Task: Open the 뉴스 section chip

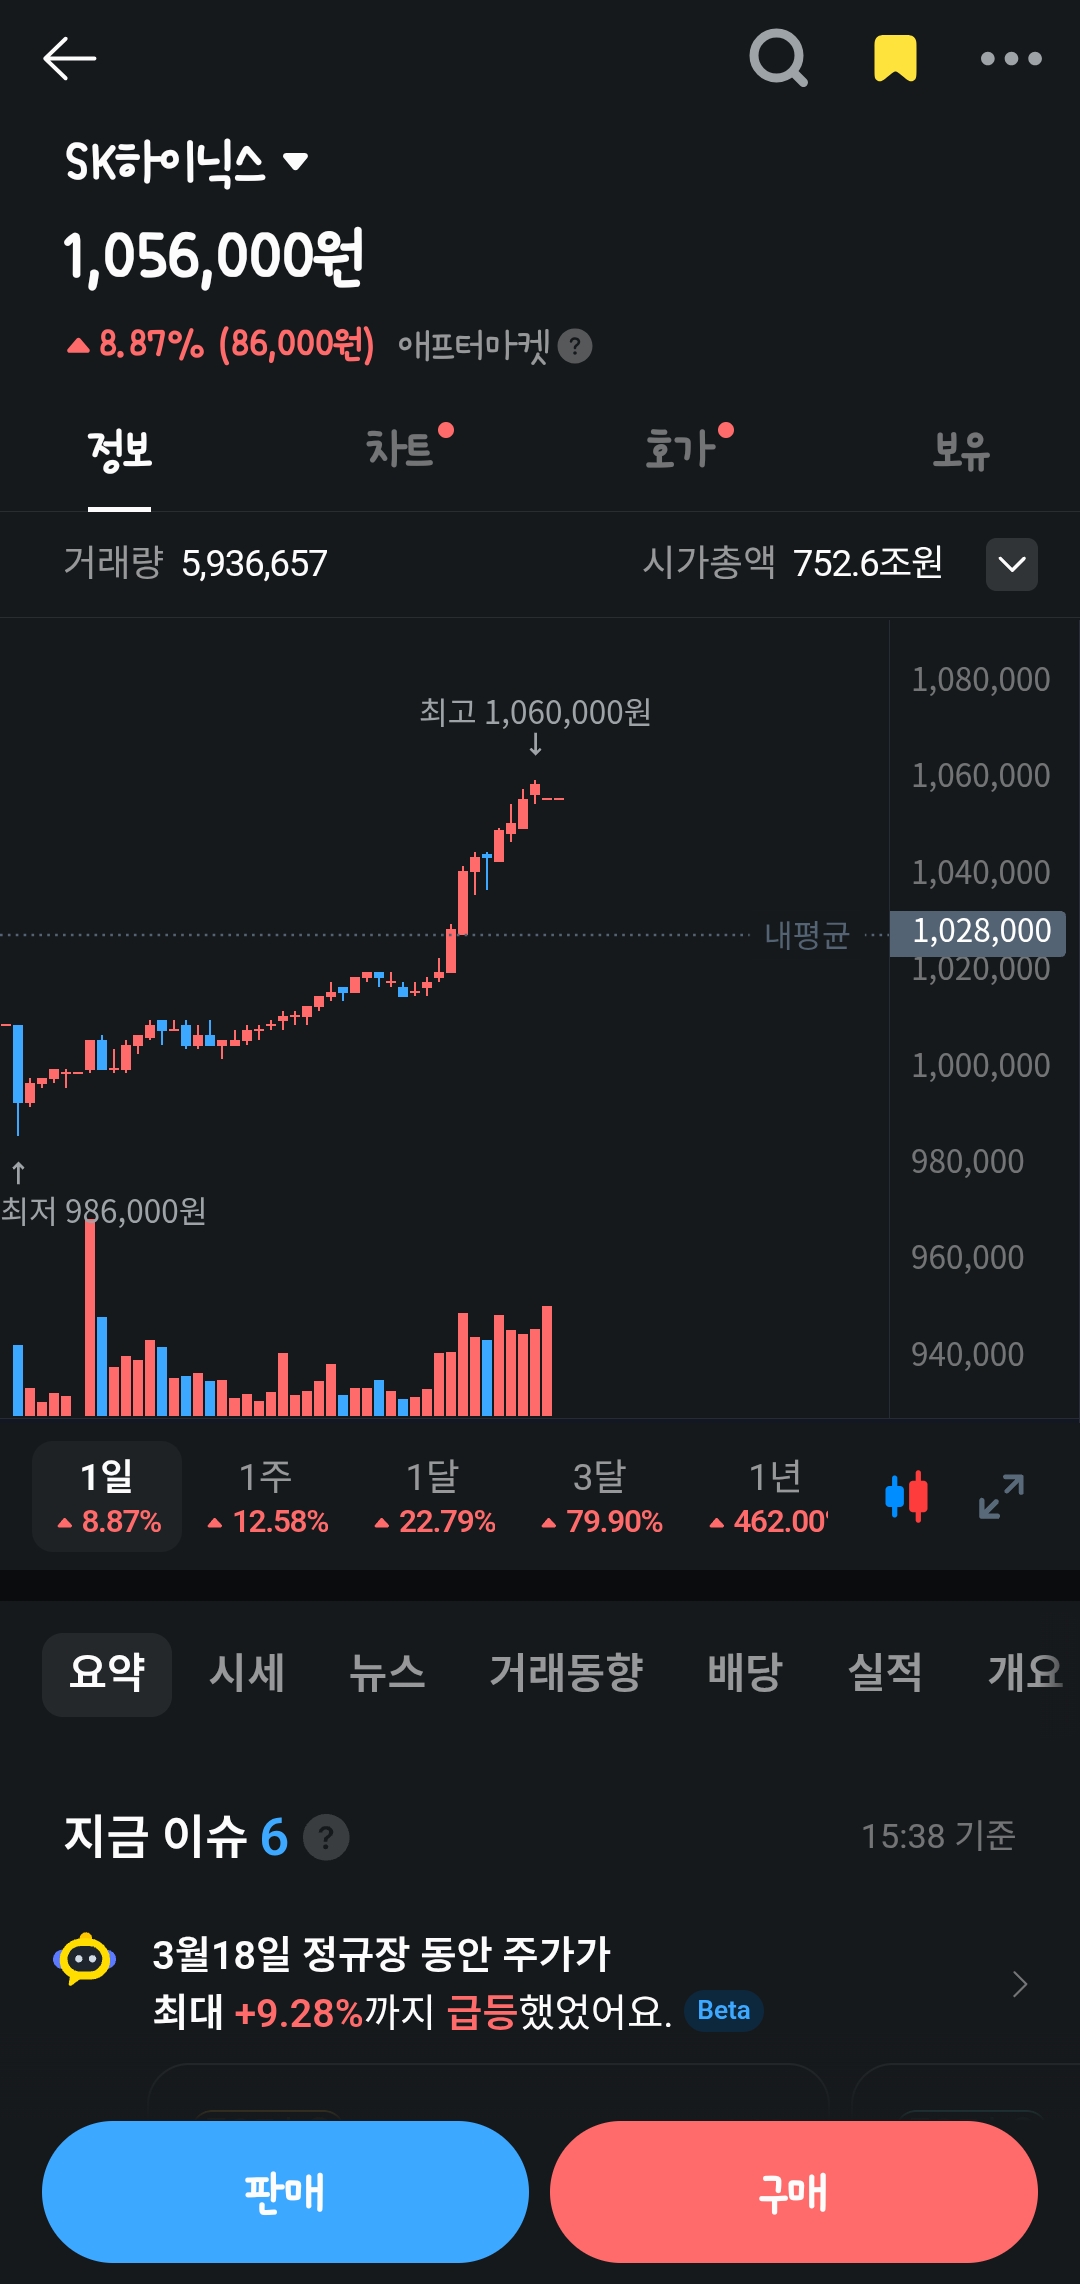Action: 387,1673
